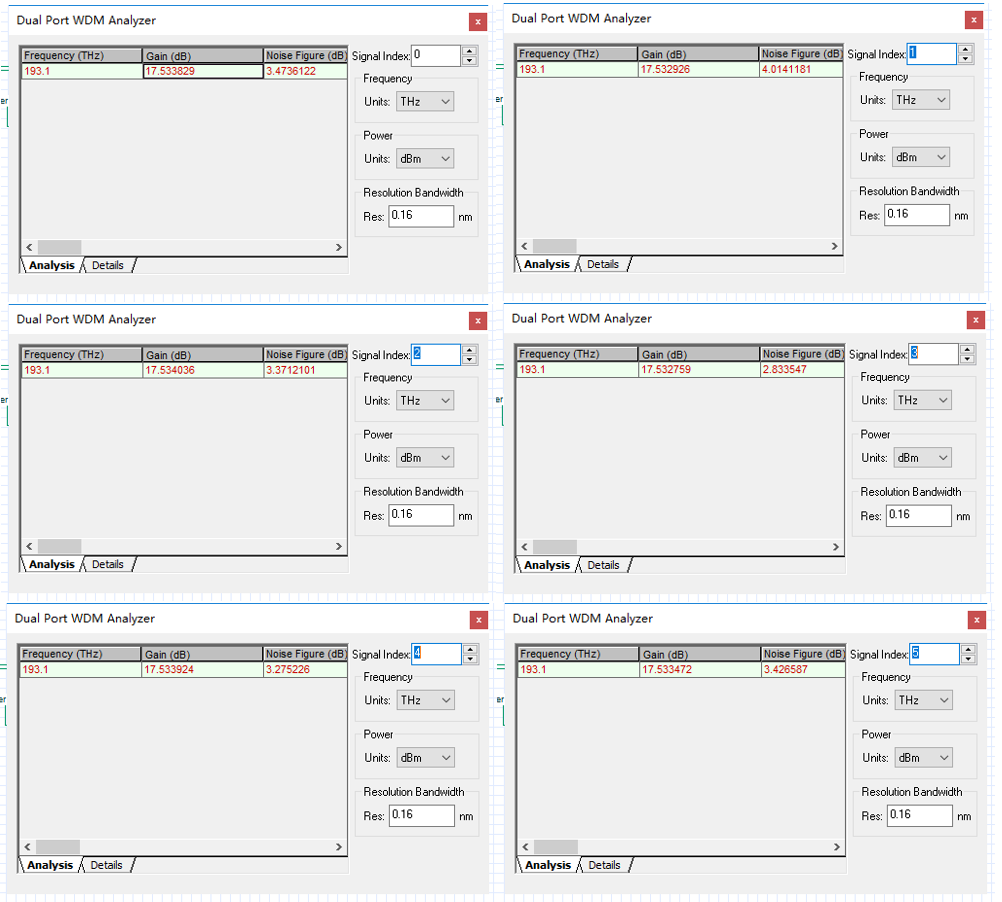This screenshot has height=902, width=1002.
Task: Click scrollbar right arrow in the index 2 analyzer table
Action: coord(339,547)
